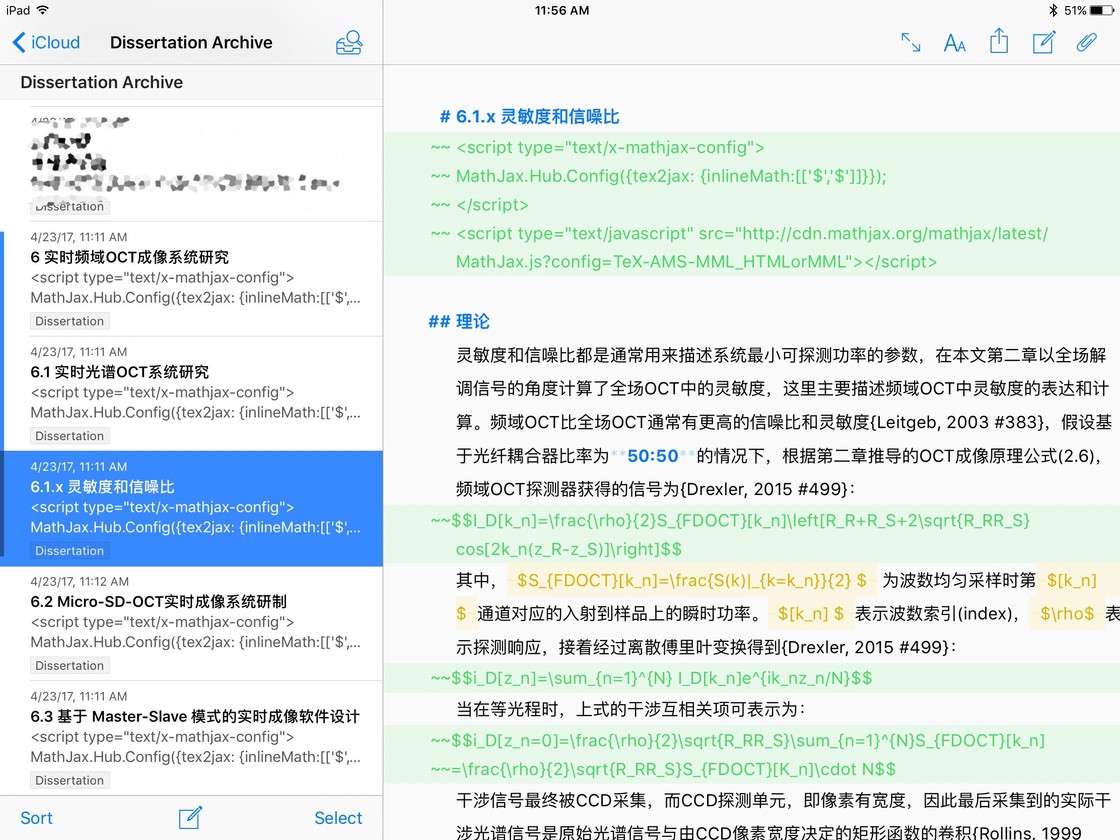Tap the 11:56 AM clock
This screenshot has width=1120, height=840.
click(x=562, y=10)
